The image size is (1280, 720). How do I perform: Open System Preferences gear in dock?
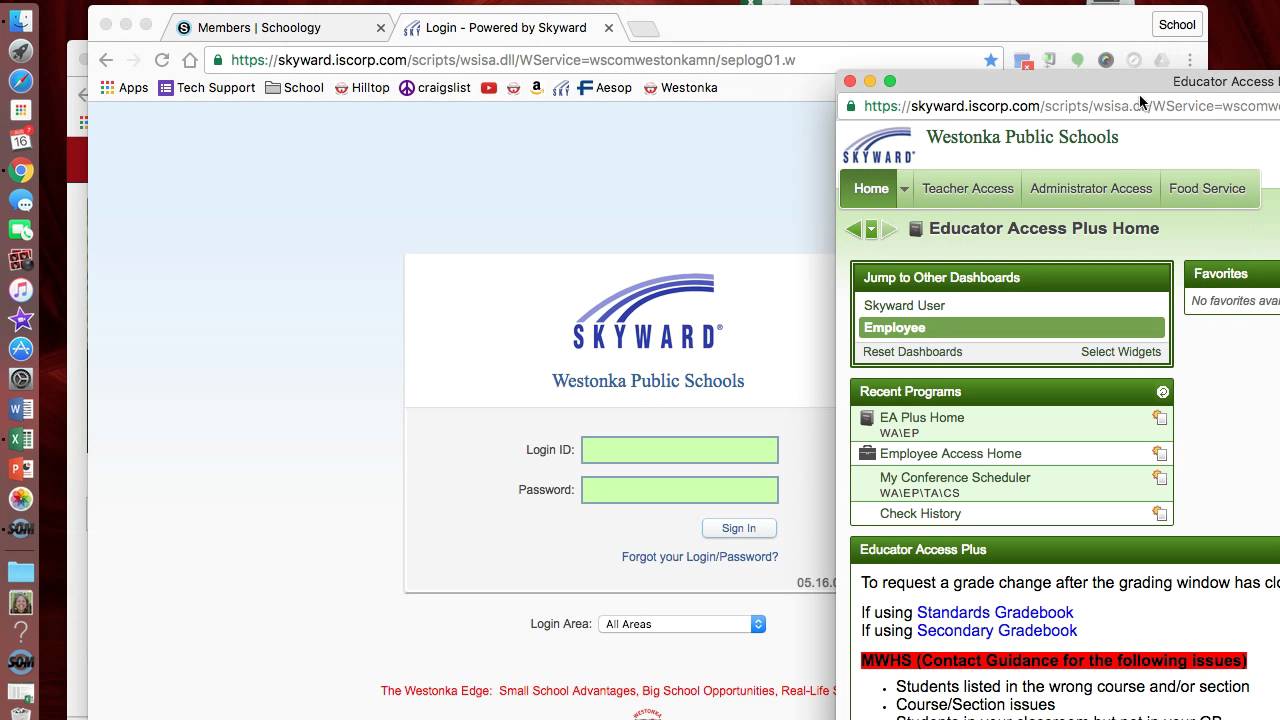click(x=21, y=379)
